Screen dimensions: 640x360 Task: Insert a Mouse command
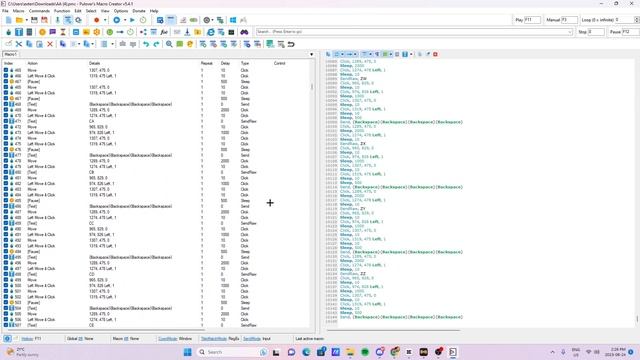[x=9, y=32]
